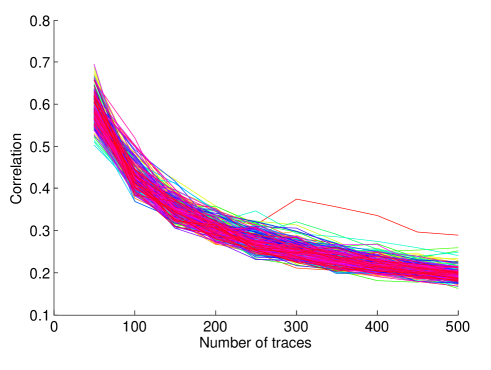Click the red outlier line's endpoint at 500 traces
This screenshot has height=370, width=491.
pos(458,235)
